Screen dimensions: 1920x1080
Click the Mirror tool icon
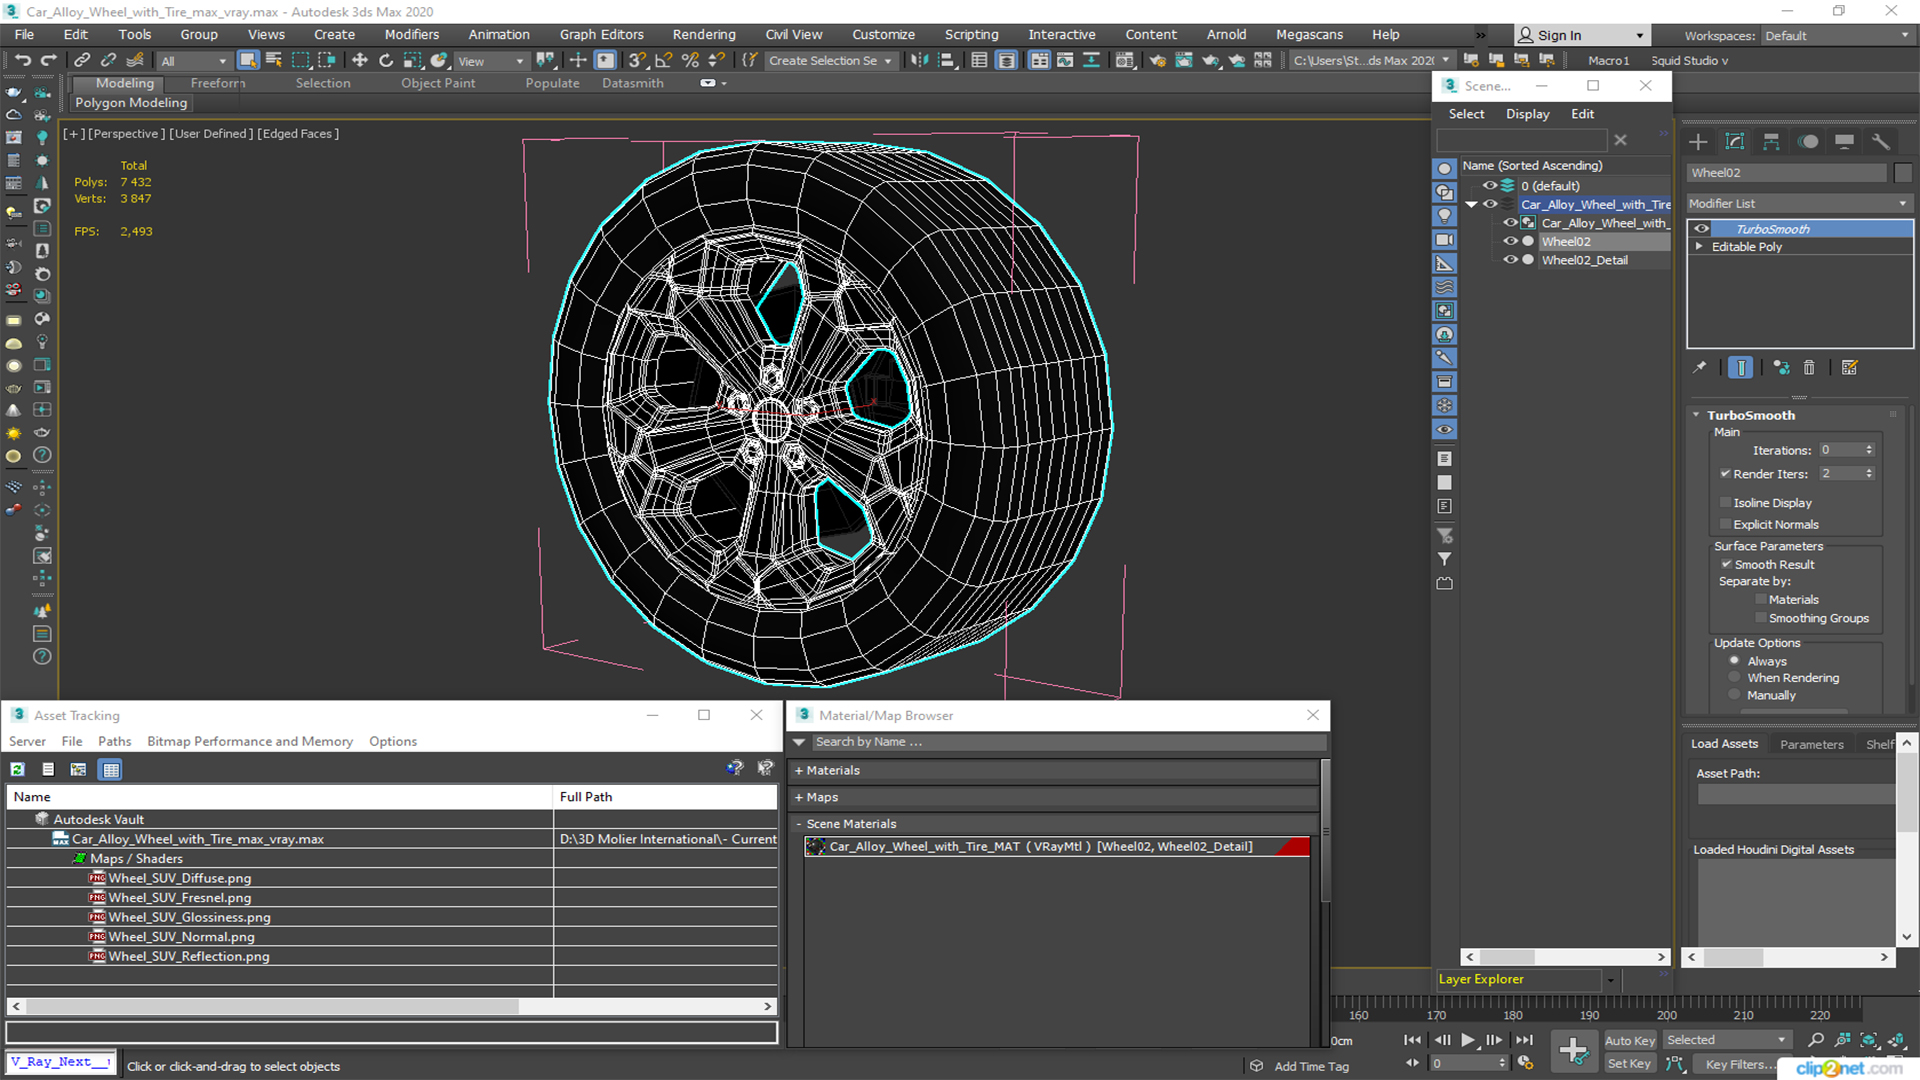919,60
